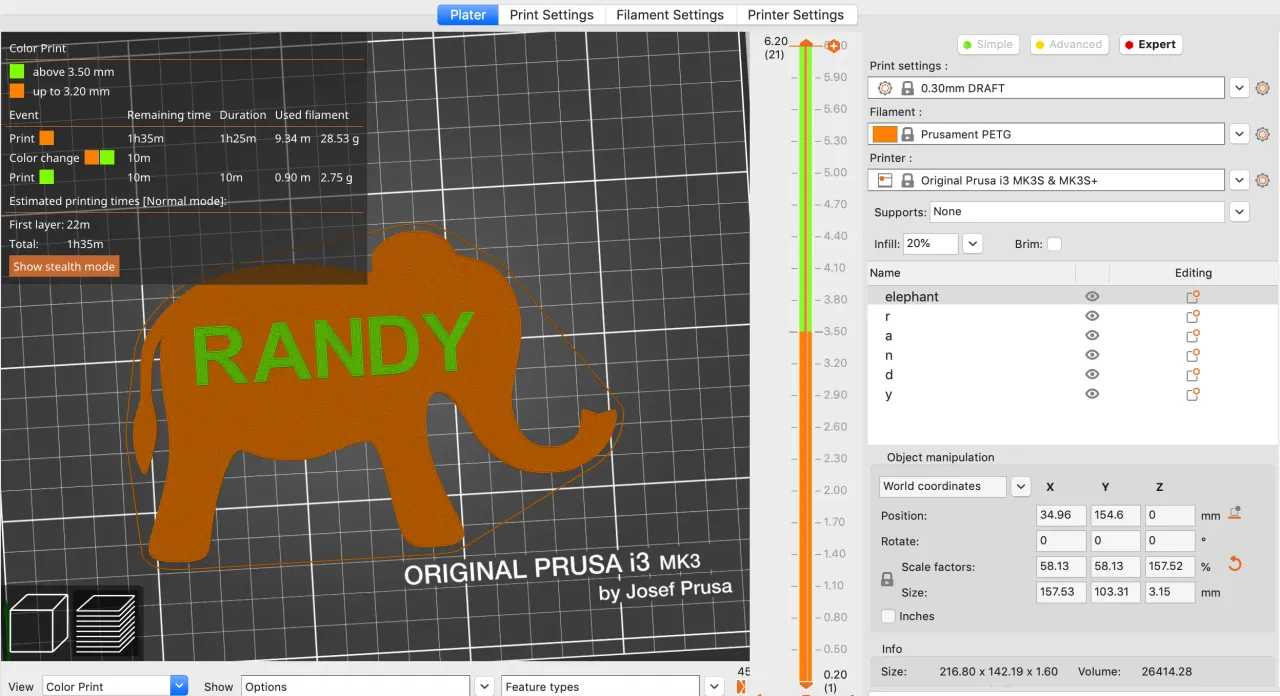Click Position X field 34.96
The image size is (1280, 696).
1061,516
